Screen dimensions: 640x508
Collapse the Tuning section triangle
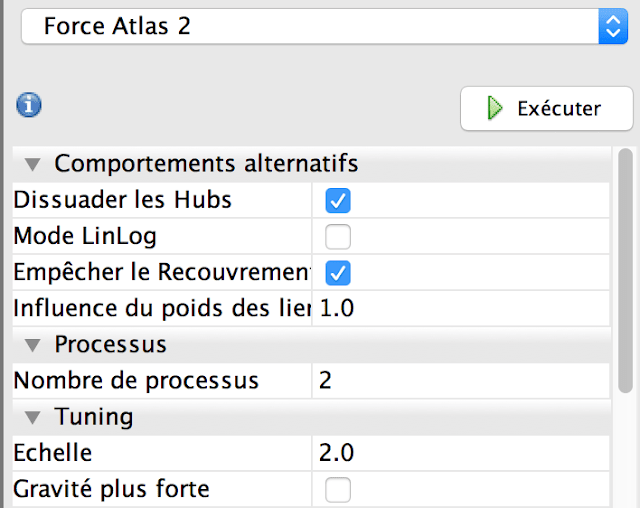pos(32,417)
